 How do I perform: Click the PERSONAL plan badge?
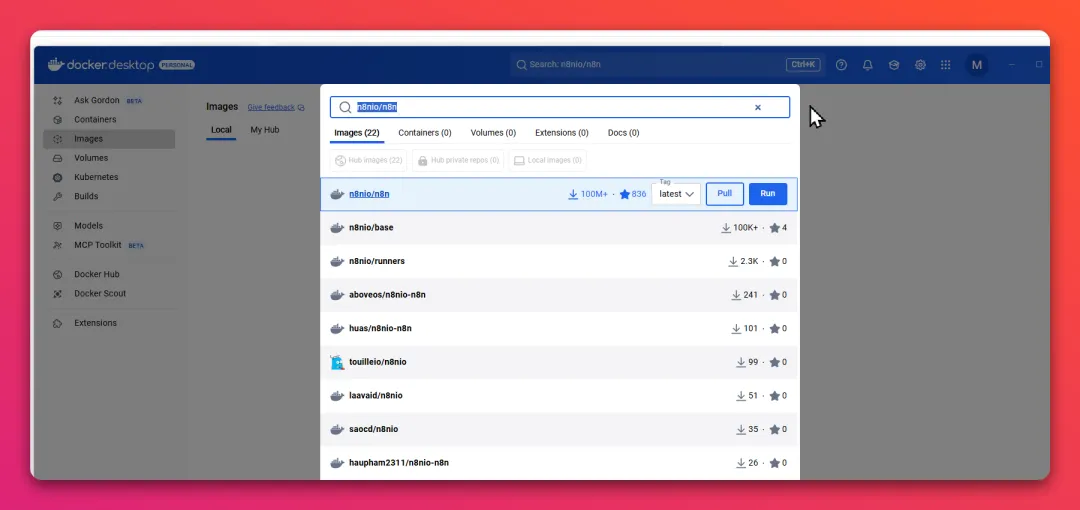click(177, 65)
